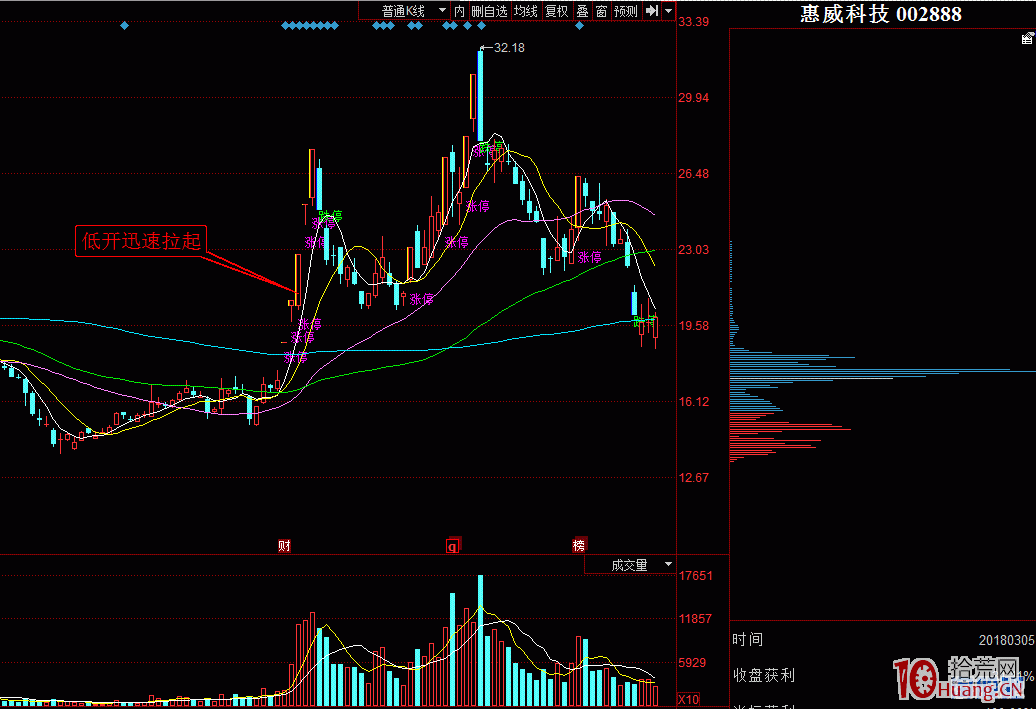
Task: Click the 删自选 remove from watchlist button
Action: (490, 11)
